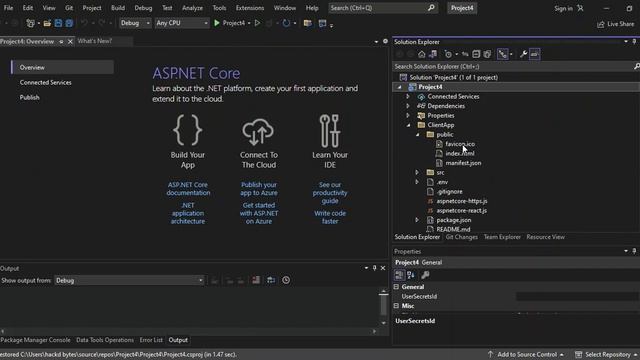Click the browser link folder toolbar icon

pos(308,23)
